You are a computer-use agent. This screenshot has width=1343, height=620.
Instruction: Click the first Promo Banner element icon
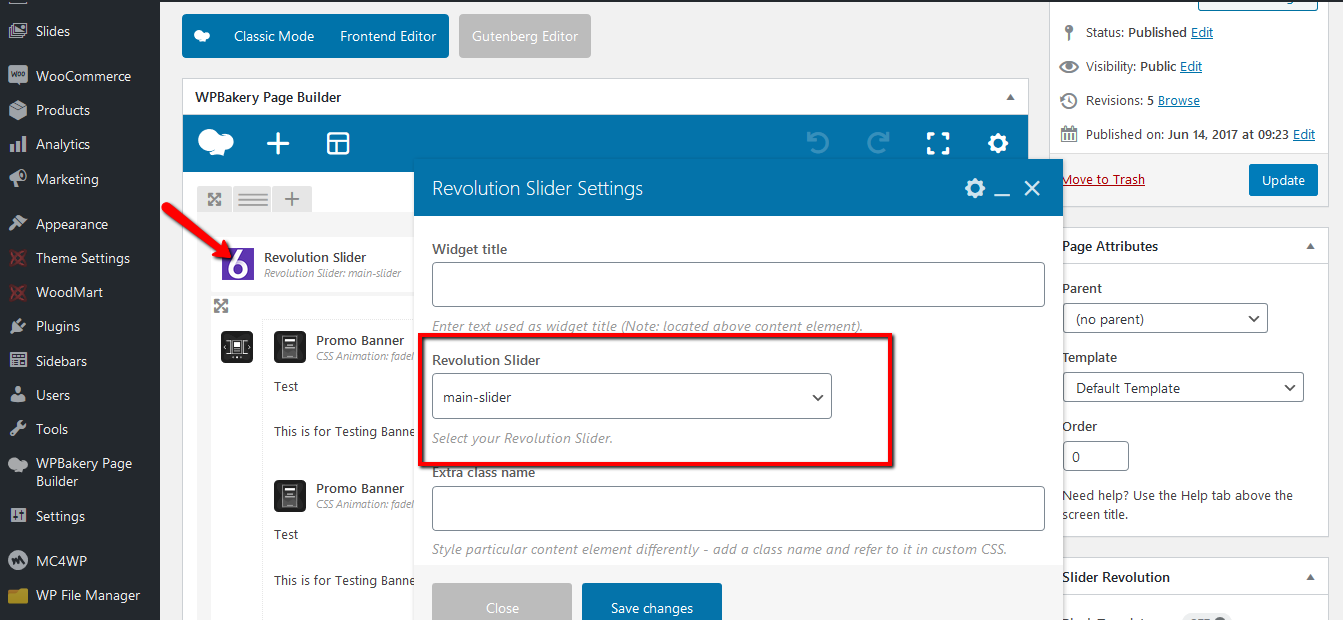click(x=290, y=347)
